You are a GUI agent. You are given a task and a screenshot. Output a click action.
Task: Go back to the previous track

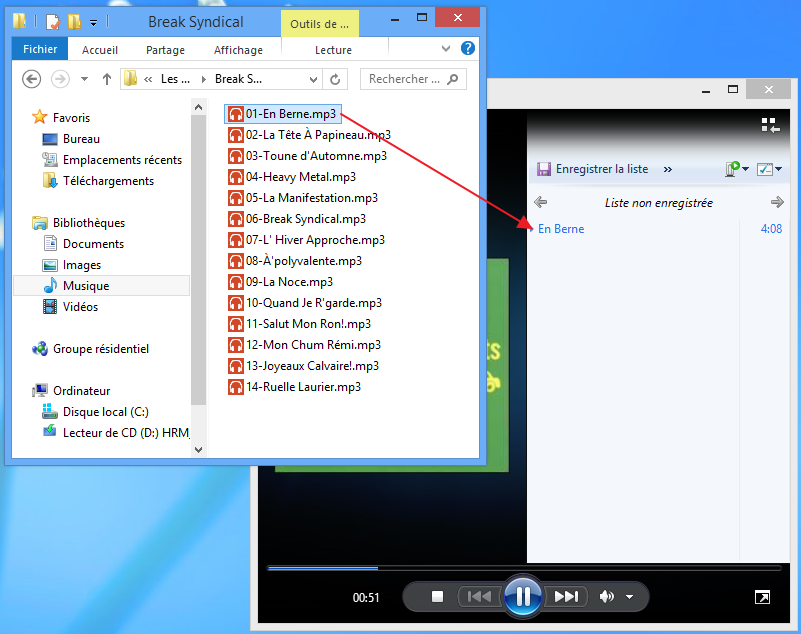(479, 596)
